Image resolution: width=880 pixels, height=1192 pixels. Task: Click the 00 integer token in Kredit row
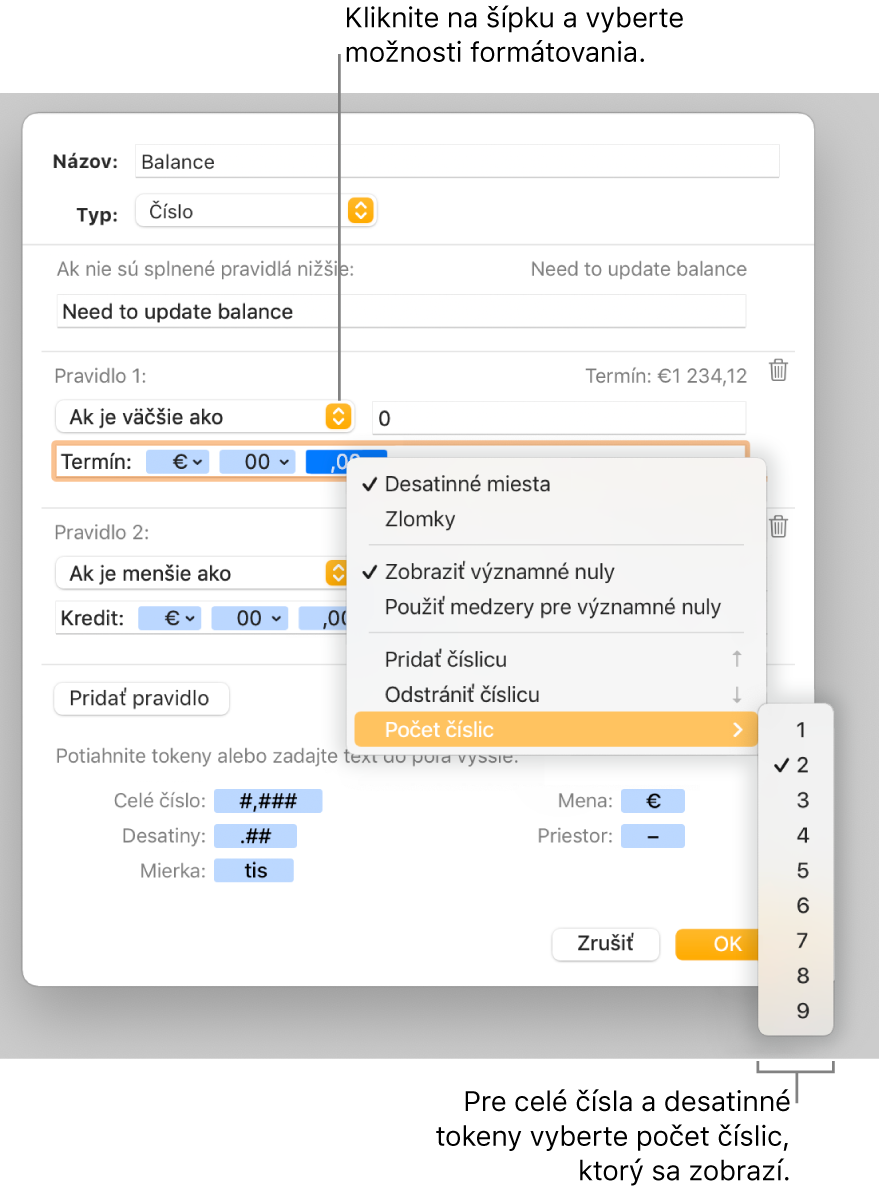point(250,618)
